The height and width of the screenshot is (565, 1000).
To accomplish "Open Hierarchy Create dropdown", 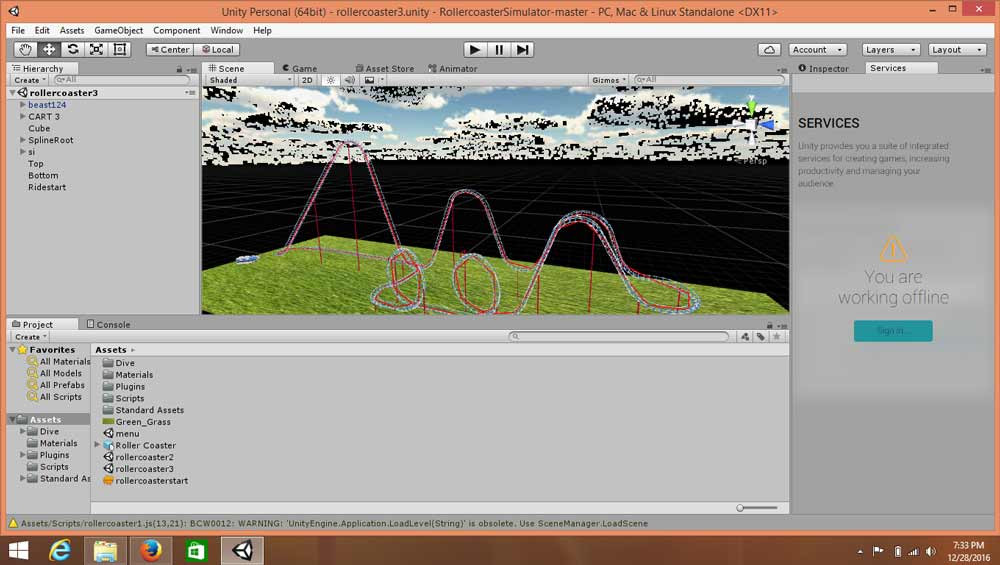I will (x=30, y=80).
